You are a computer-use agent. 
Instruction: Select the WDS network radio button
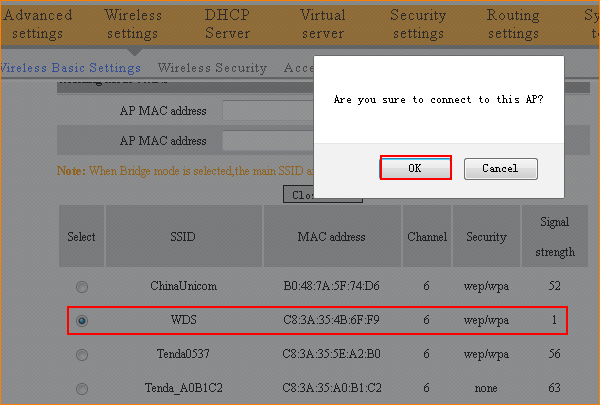click(82, 321)
